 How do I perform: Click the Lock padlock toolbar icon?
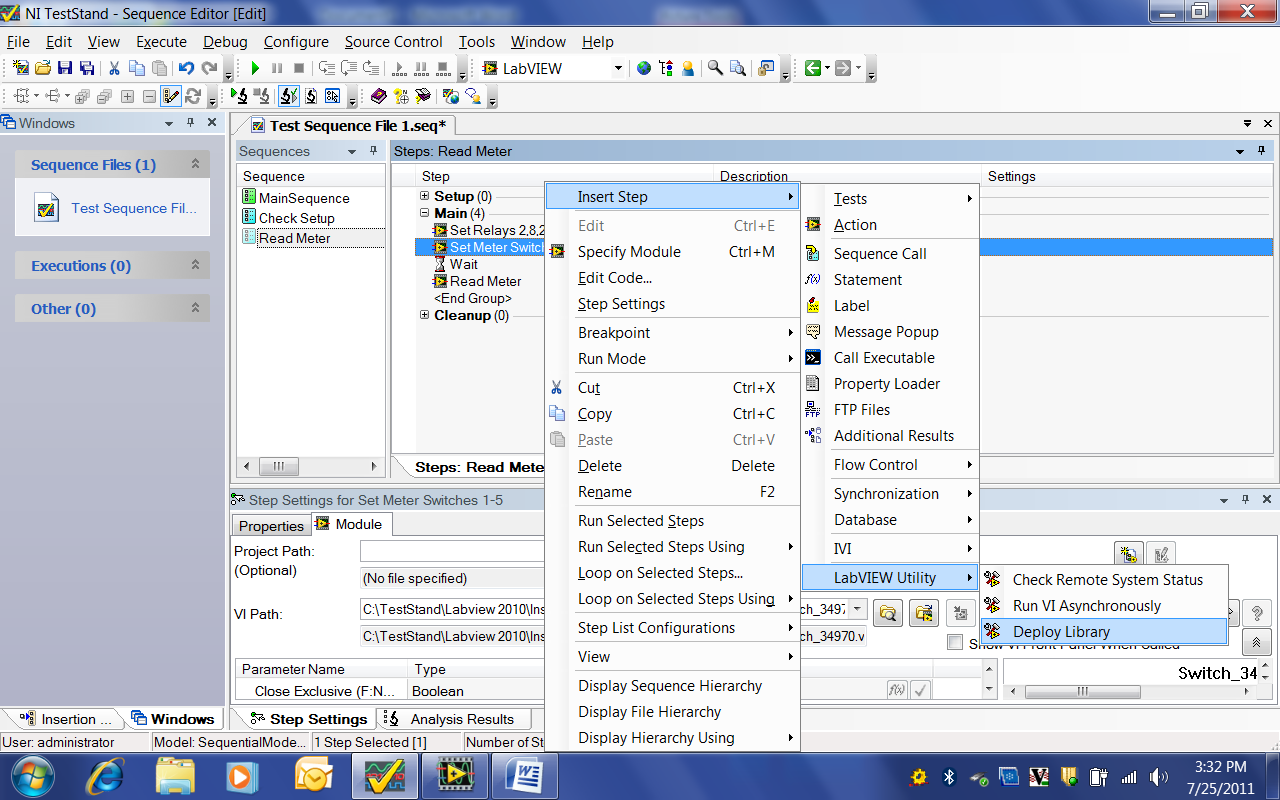(766, 68)
